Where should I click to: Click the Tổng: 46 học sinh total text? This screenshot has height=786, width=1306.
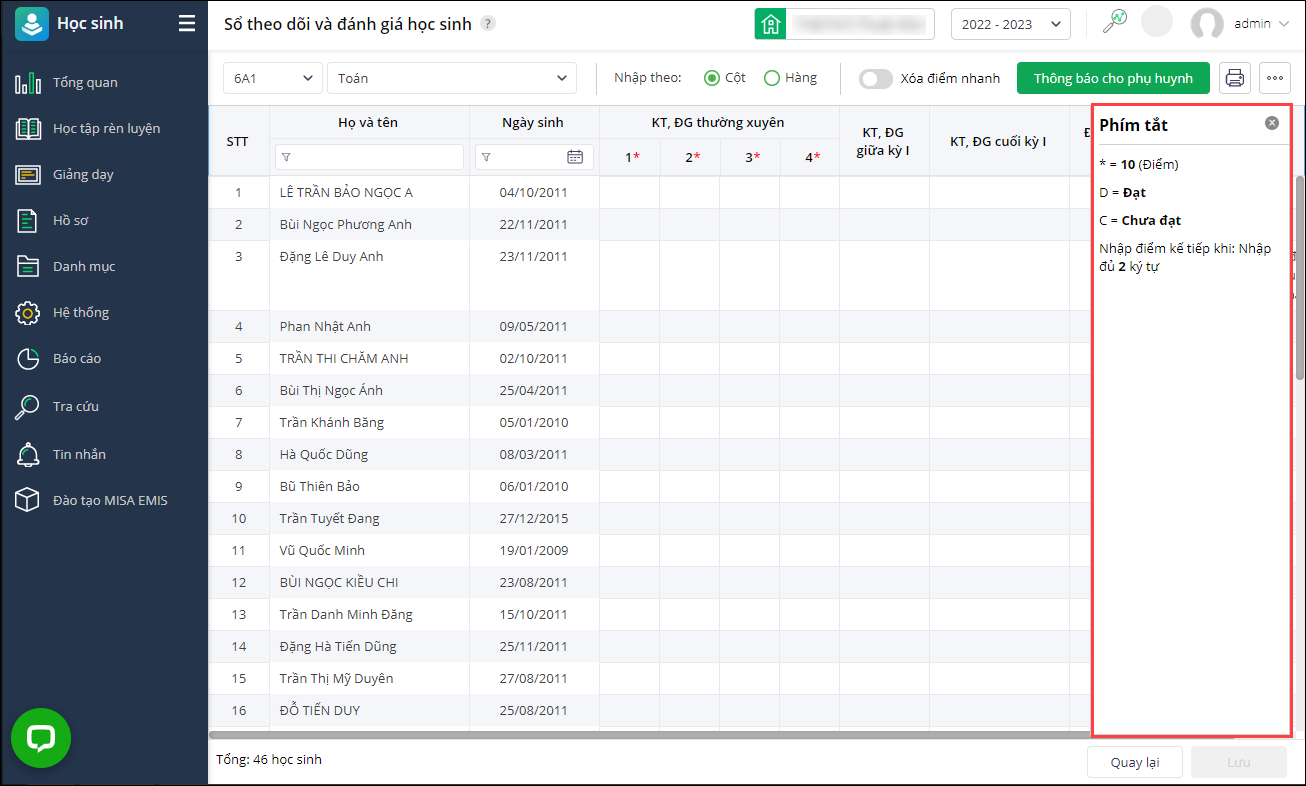pos(269,760)
